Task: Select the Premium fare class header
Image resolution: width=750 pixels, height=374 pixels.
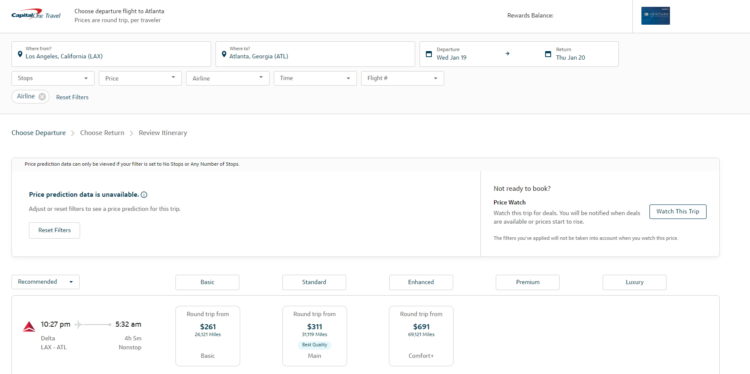Action: [x=528, y=282]
